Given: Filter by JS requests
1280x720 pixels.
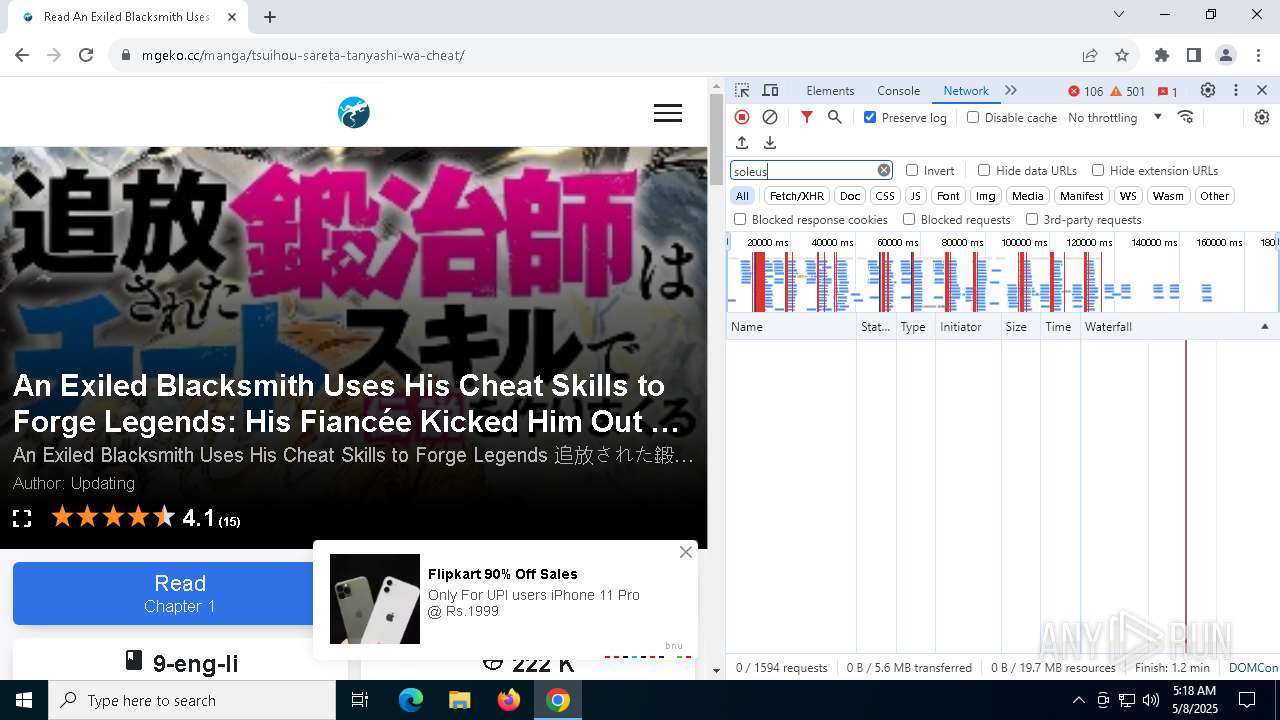Looking at the screenshot, I should pos(915,196).
